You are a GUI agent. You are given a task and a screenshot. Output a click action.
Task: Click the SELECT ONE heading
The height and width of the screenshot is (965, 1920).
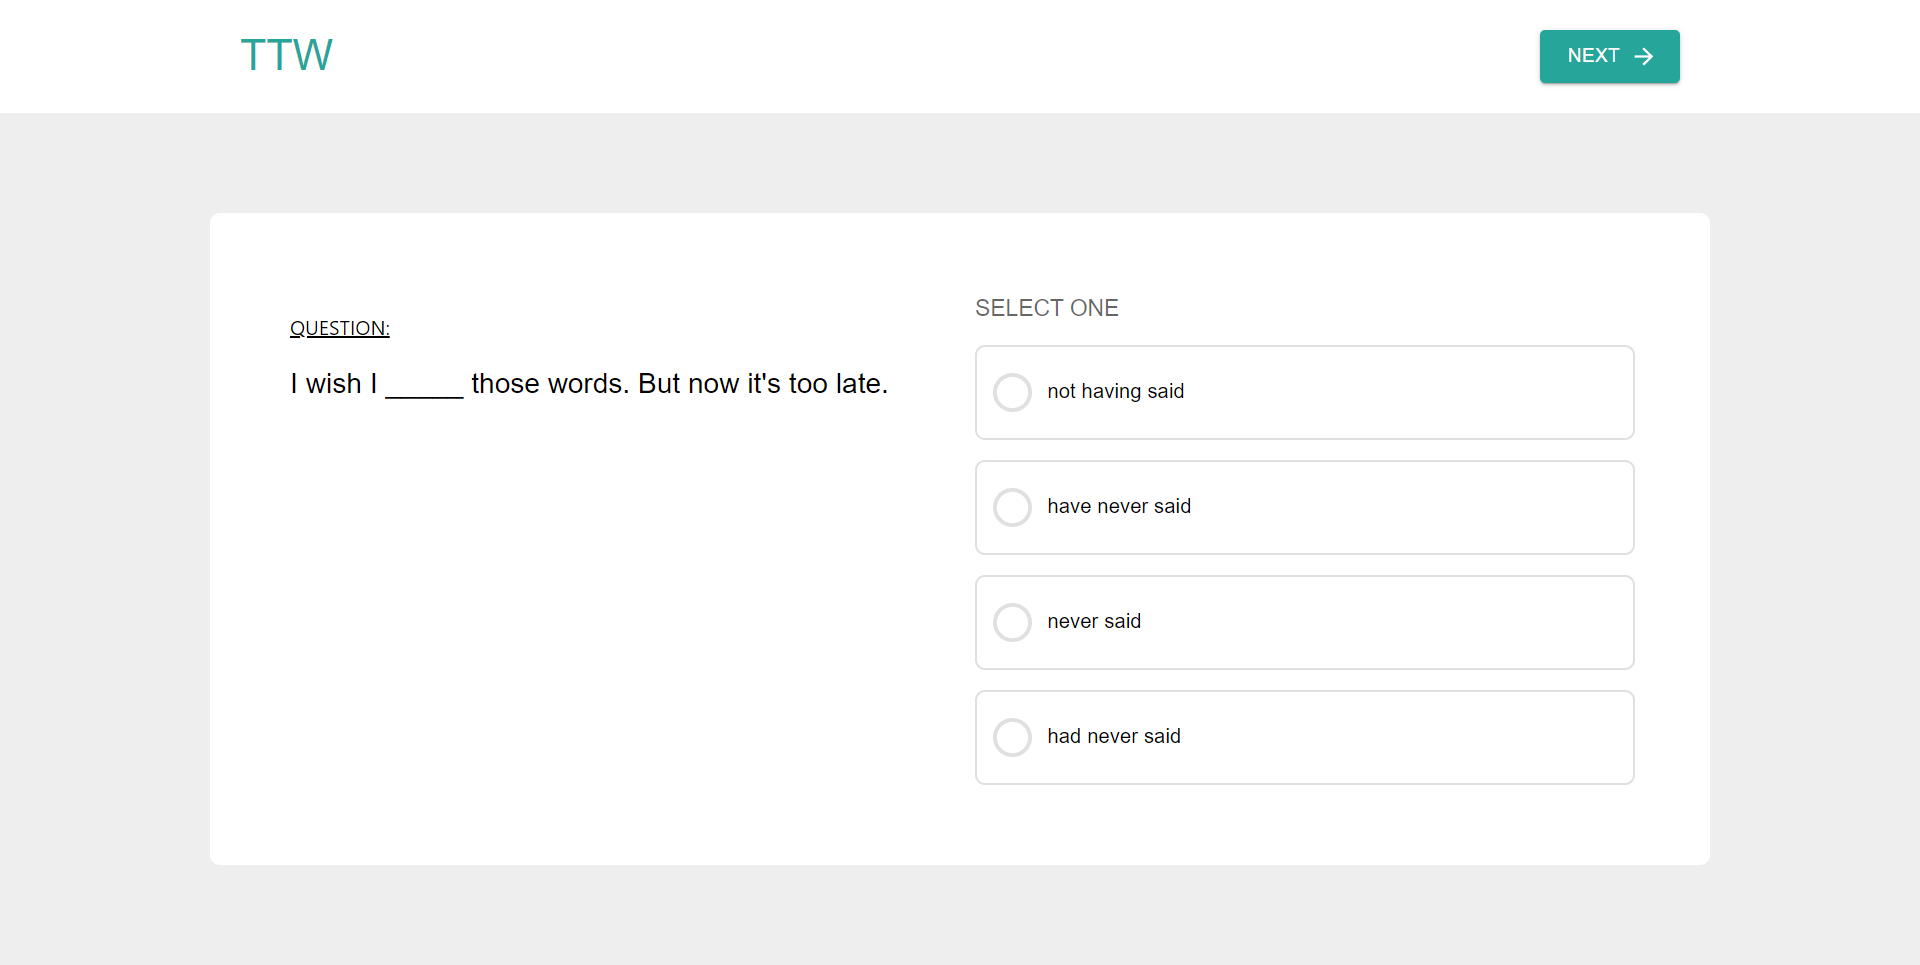coord(1046,308)
